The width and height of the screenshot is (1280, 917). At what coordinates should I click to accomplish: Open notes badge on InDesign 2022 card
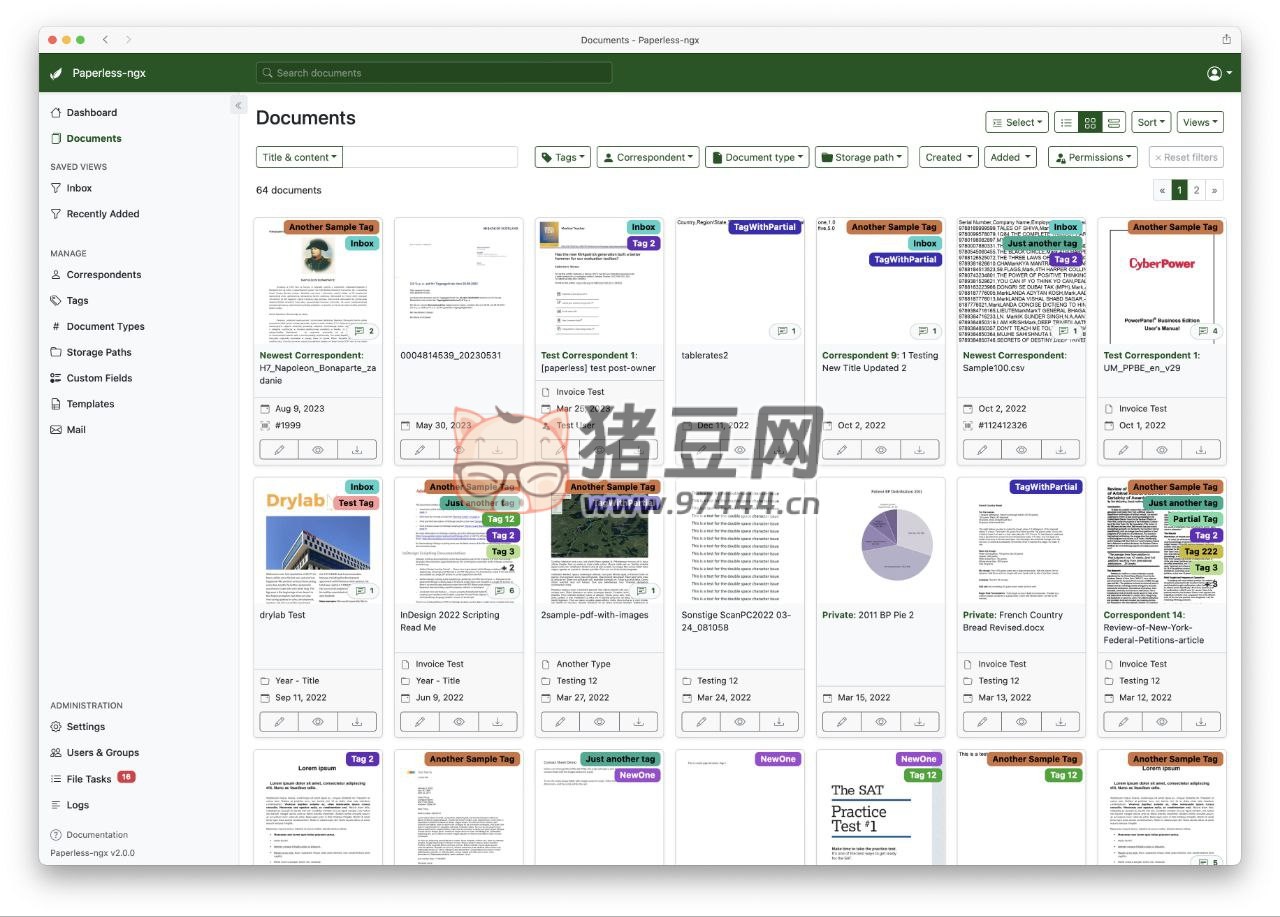click(504, 591)
